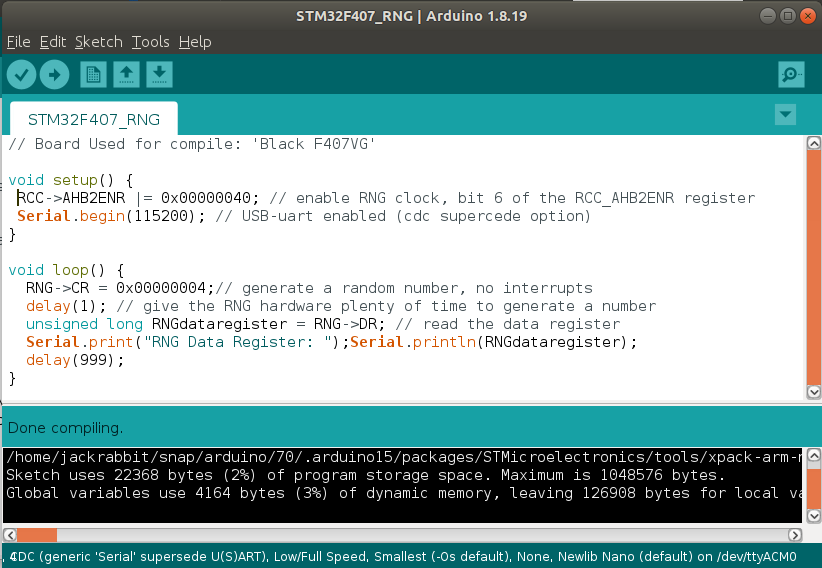822x568 pixels.
Task: Open the File menu
Action: (x=18, y=42)
